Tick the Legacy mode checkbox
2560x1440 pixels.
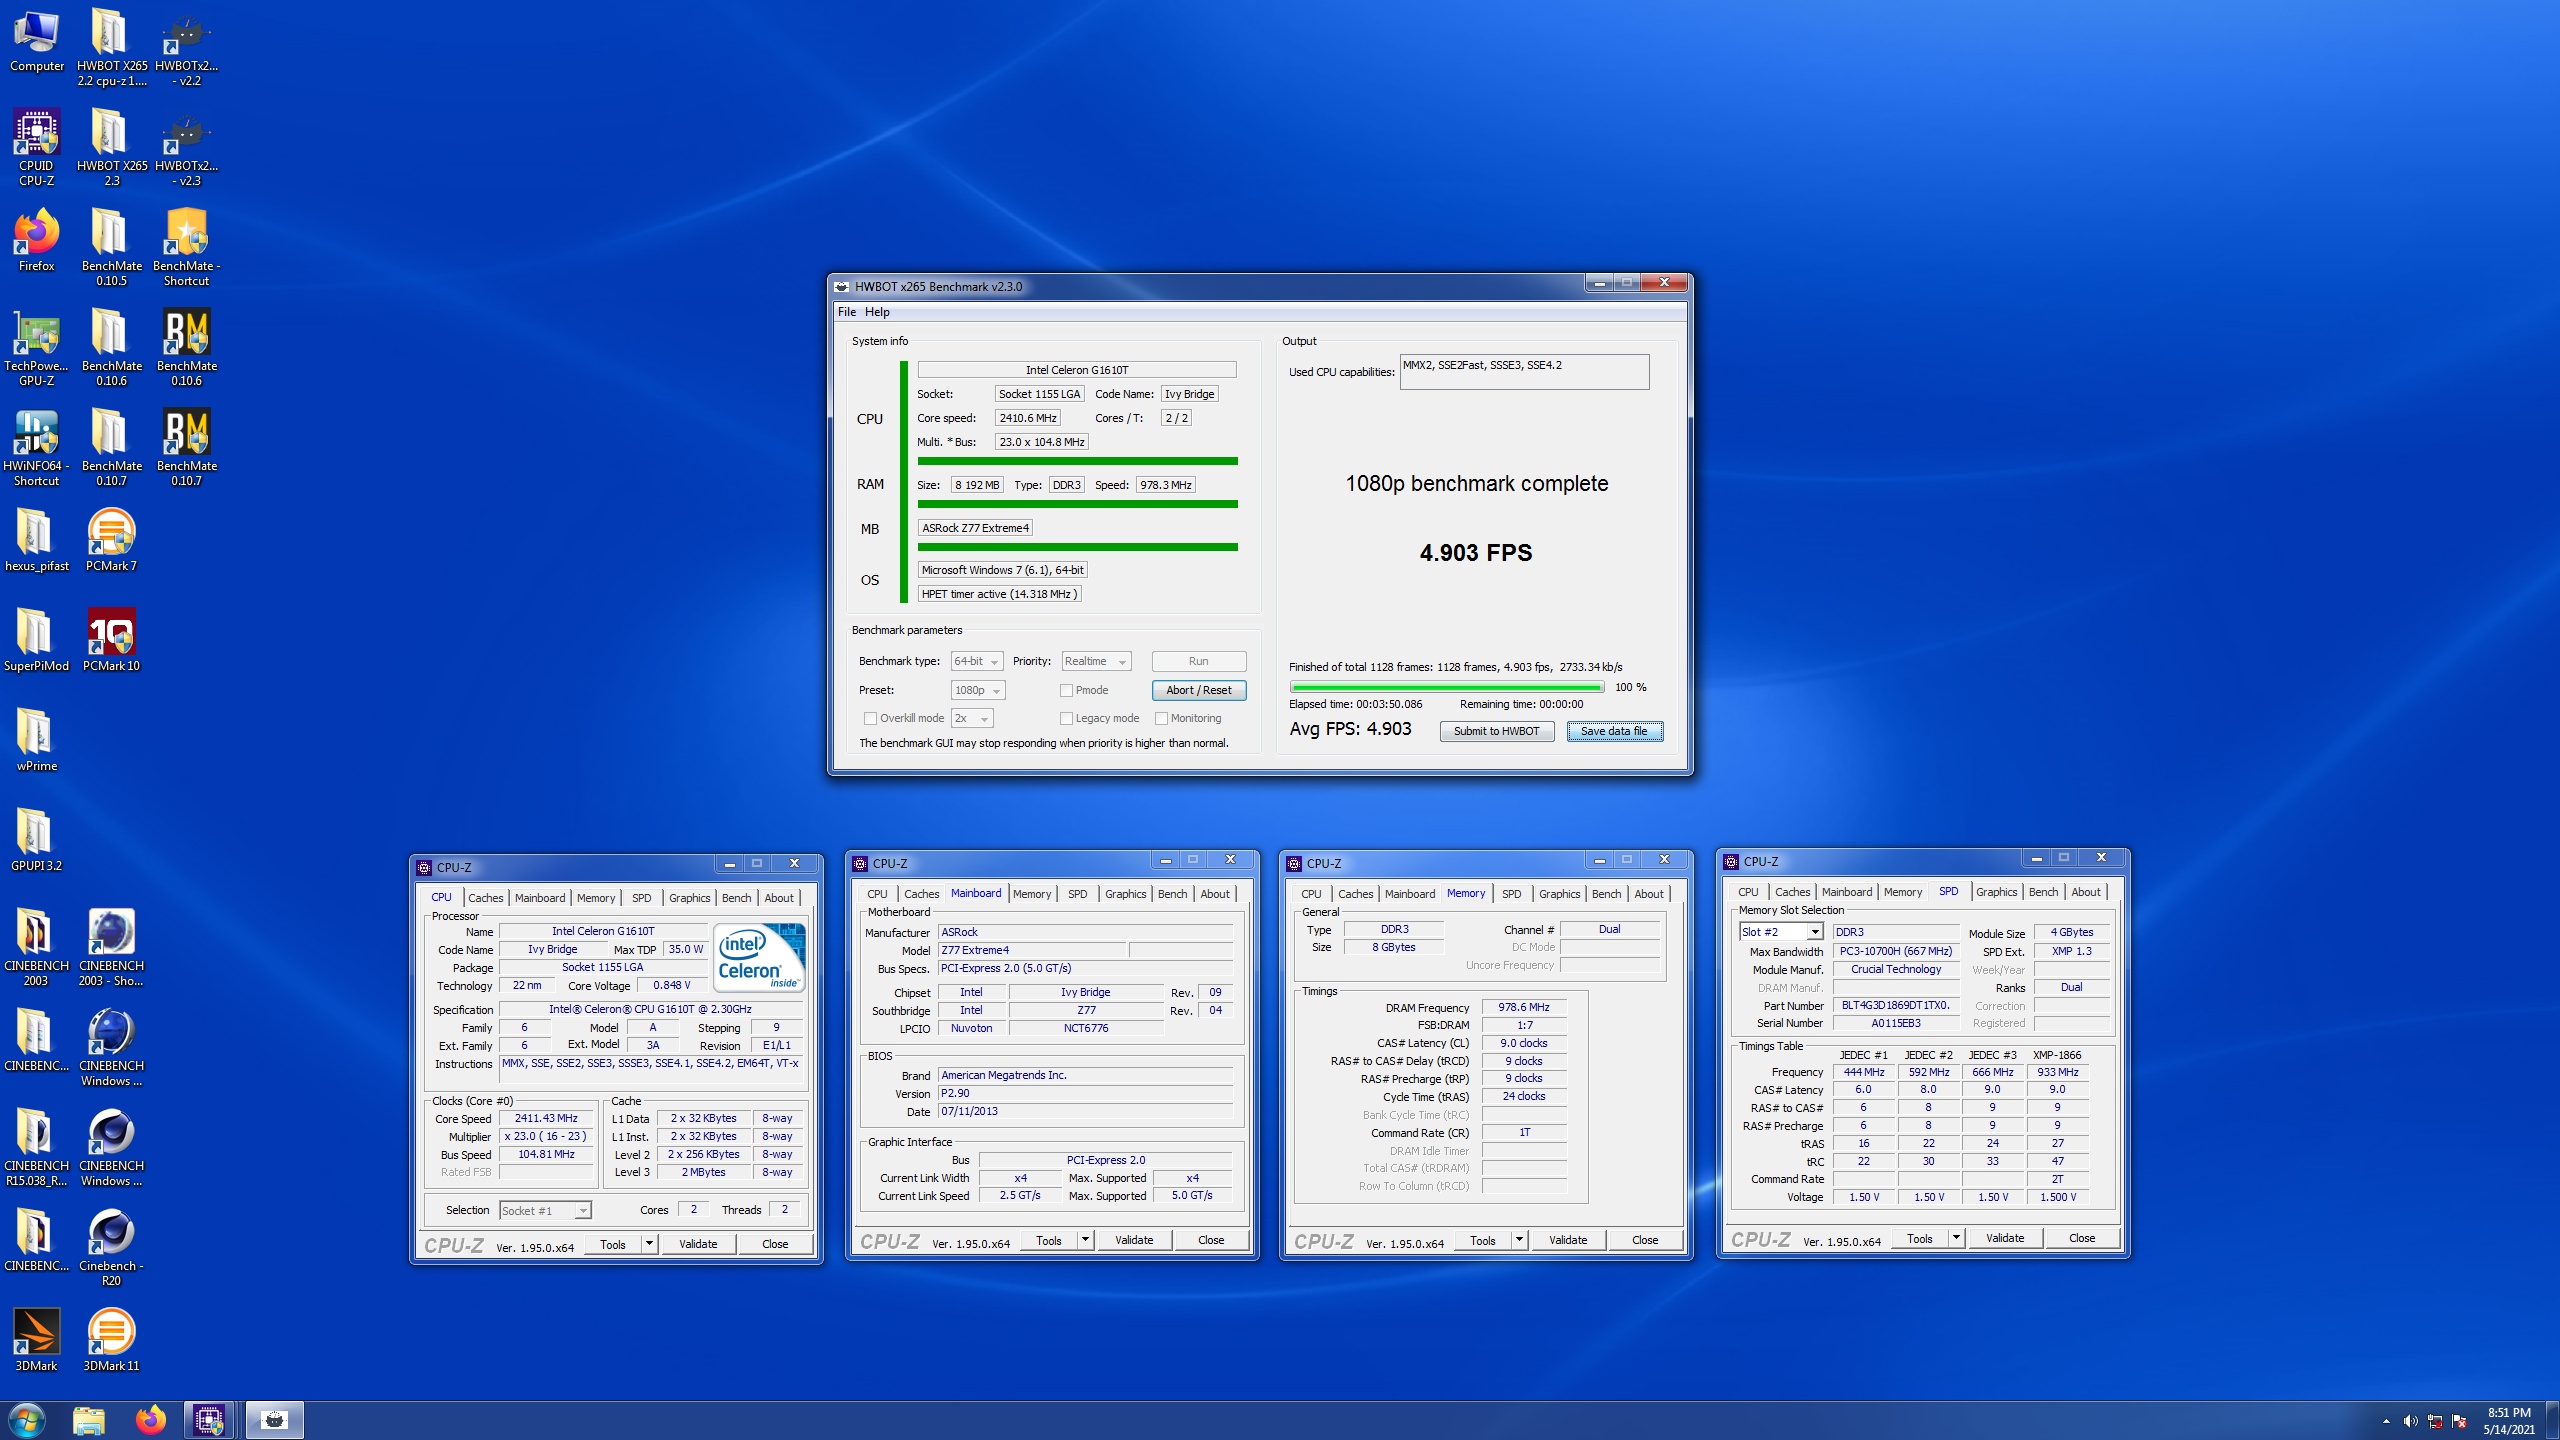click(1066, 718)
